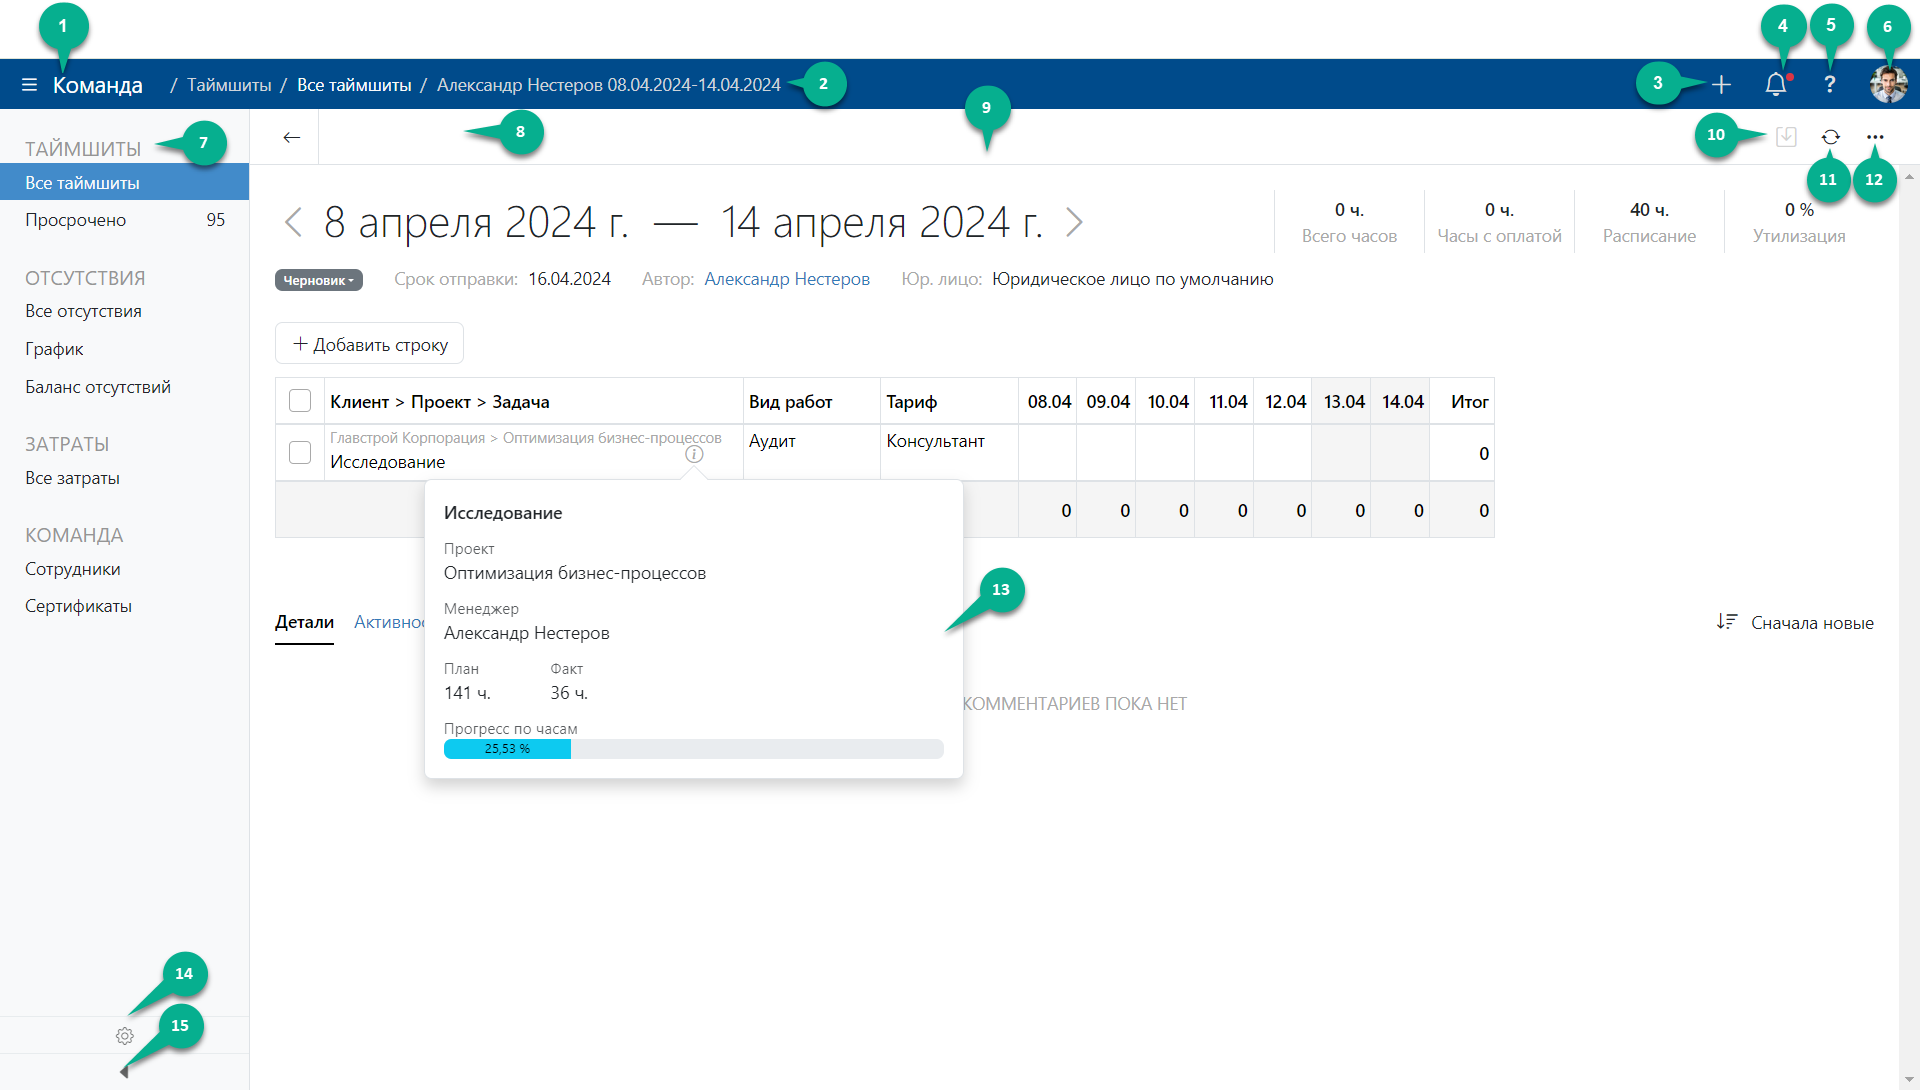Click the sort order icon near Сначала новые

[1727, 622]
